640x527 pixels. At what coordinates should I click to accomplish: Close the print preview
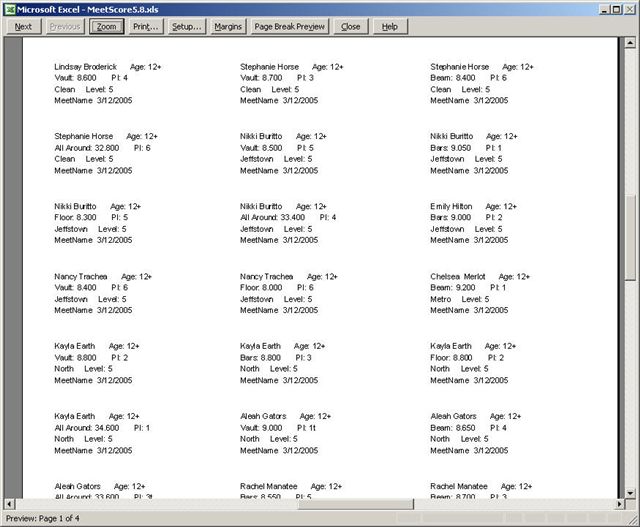pyautogui.click(x=351, y=27)
